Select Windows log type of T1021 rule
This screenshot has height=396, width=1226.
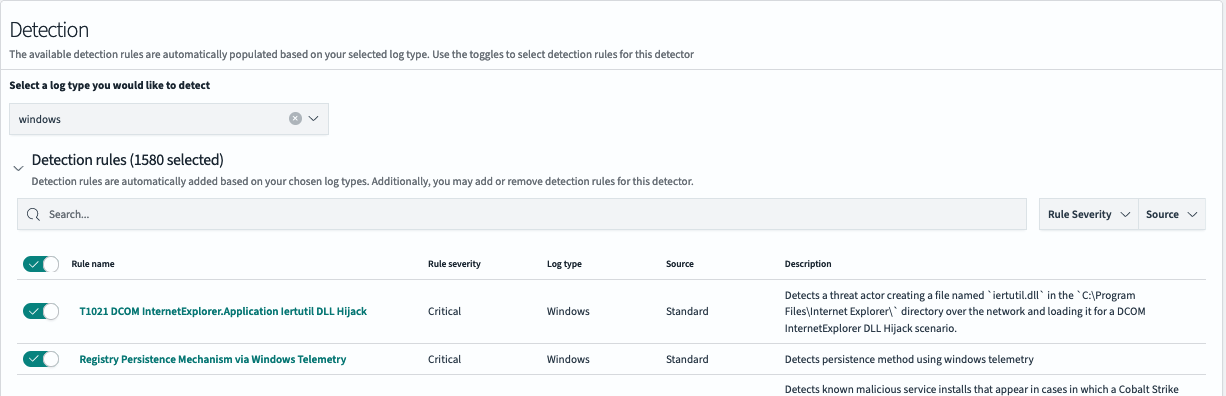pos(568,311)
